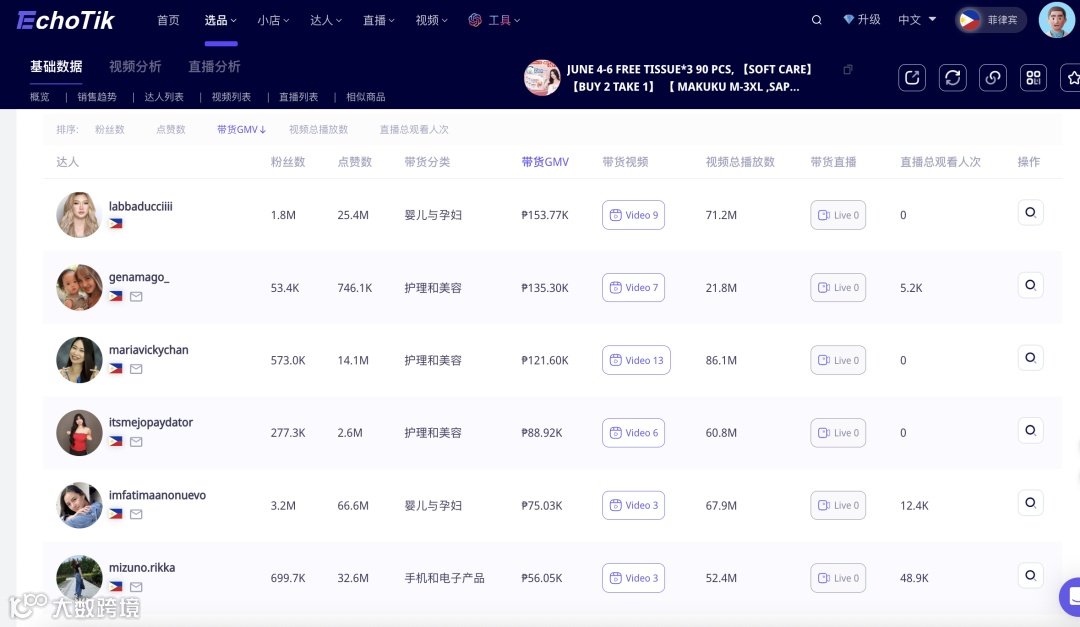Sort by 视频总播放数
Viewport: 1080px width, 627px height.
(x=318, y=130)
